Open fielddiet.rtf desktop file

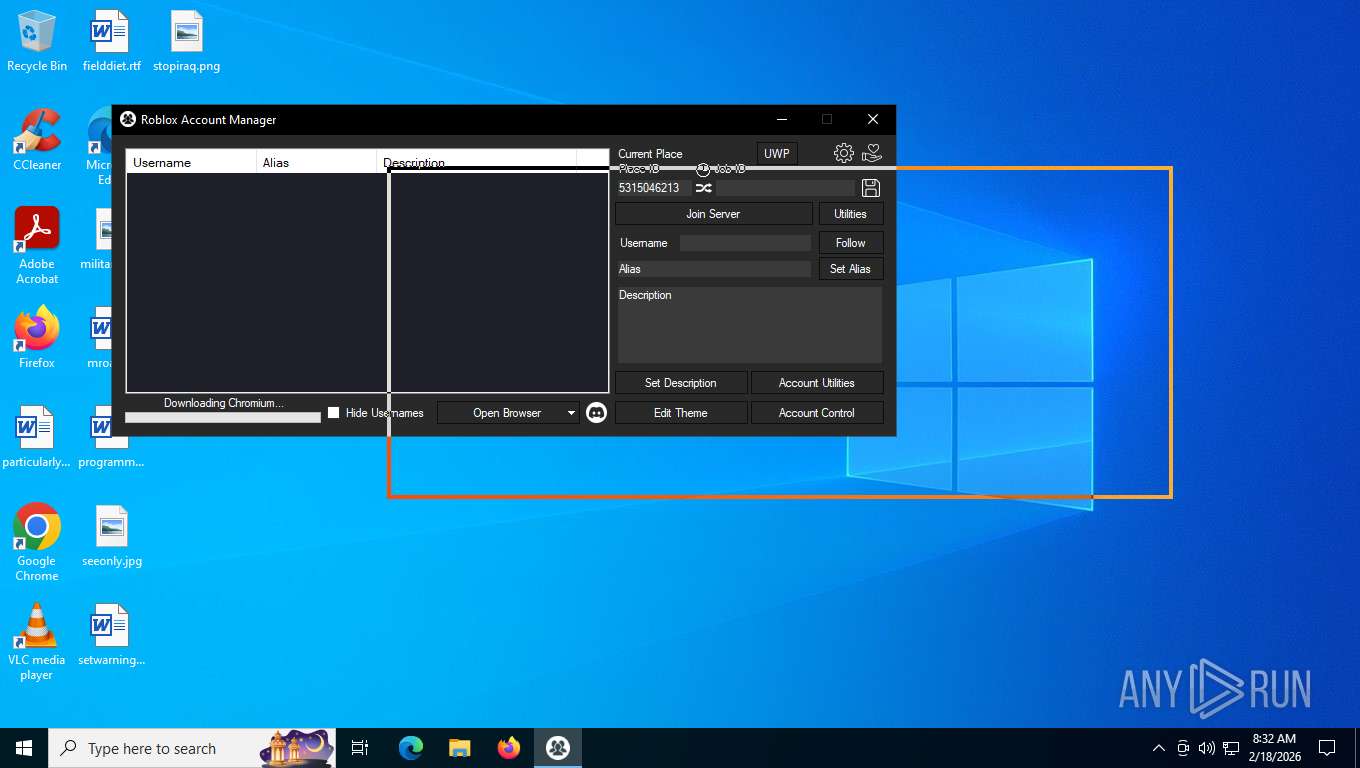pos(111,42)
